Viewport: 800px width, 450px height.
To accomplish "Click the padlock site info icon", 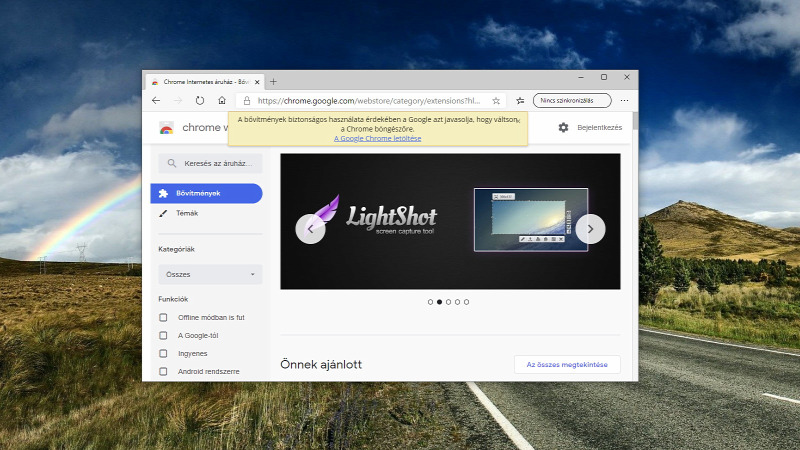I will 247,101.
